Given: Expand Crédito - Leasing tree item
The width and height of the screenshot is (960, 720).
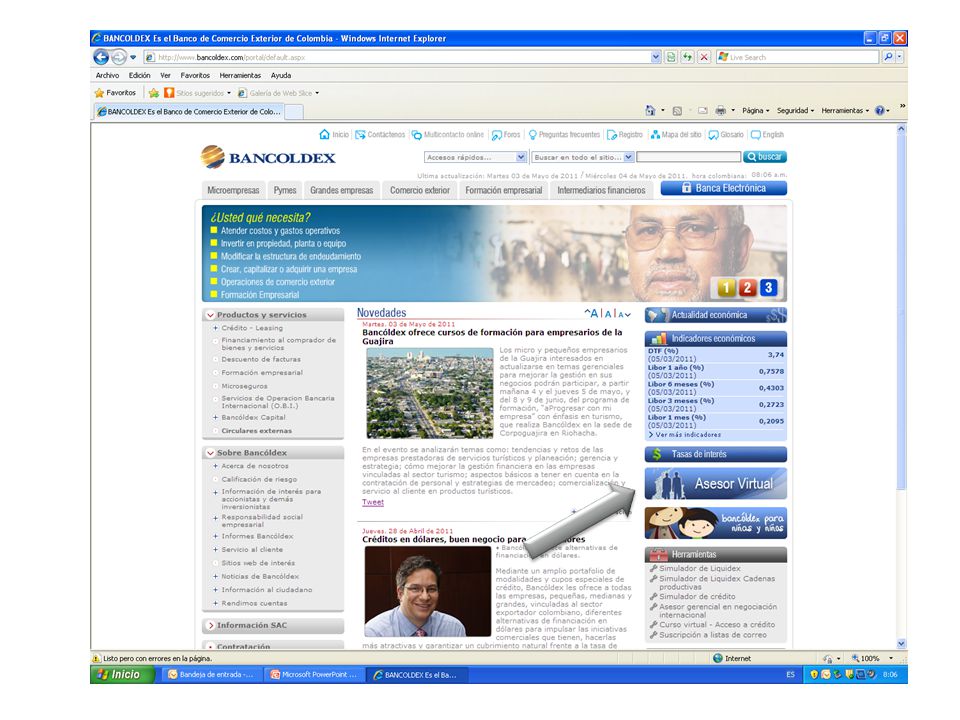Looking at the screenshot, I should 216,328.
